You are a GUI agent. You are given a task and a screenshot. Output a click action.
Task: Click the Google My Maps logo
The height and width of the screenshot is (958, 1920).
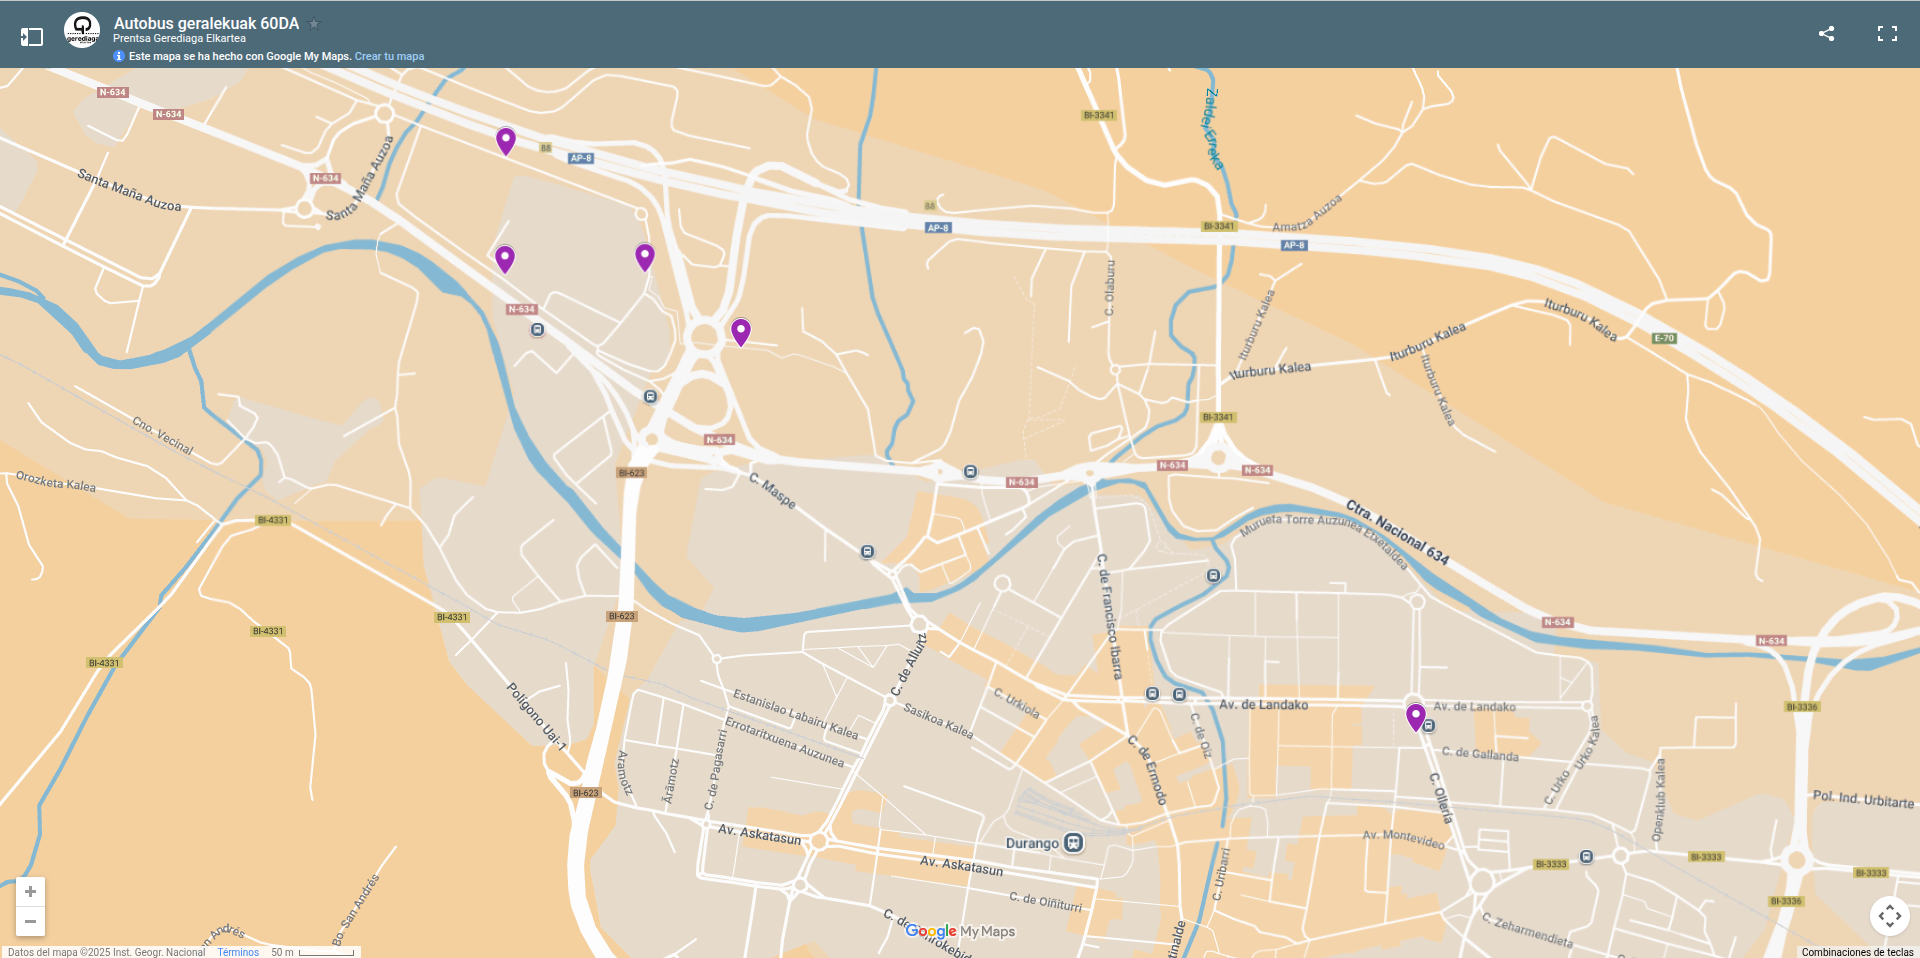(959, 931)
